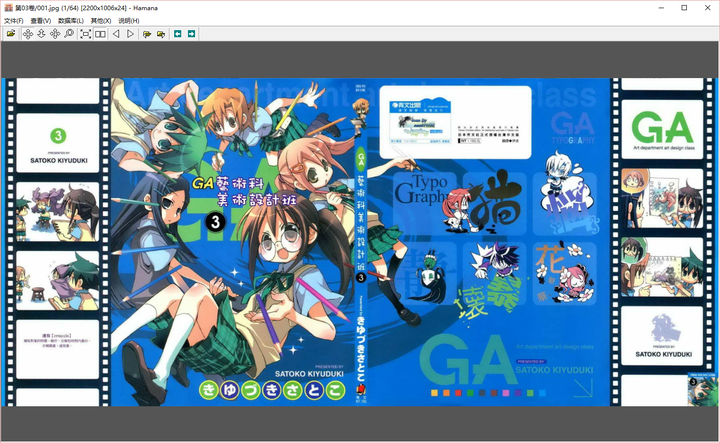
Task: Click the Hamana application icon in title bar
Action: tap(8, 8)
